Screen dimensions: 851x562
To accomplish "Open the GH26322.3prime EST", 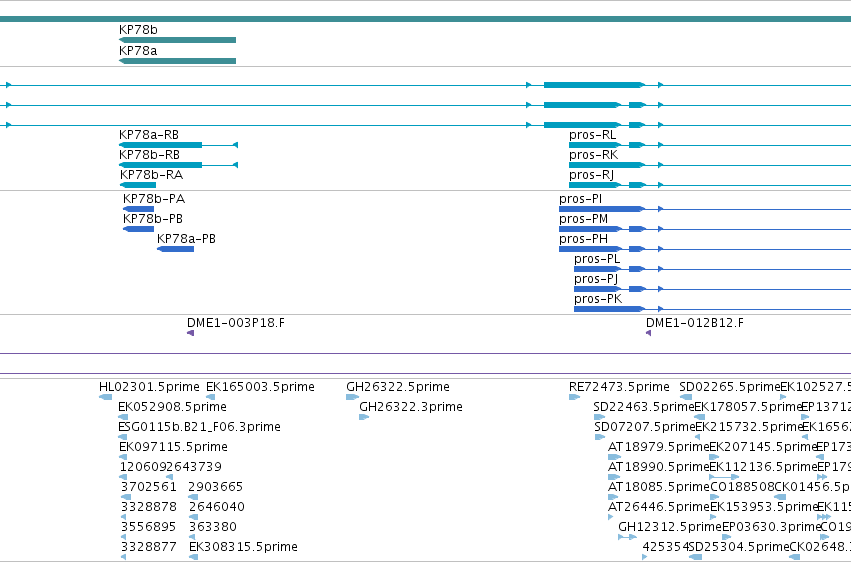I will pos(364,417).
